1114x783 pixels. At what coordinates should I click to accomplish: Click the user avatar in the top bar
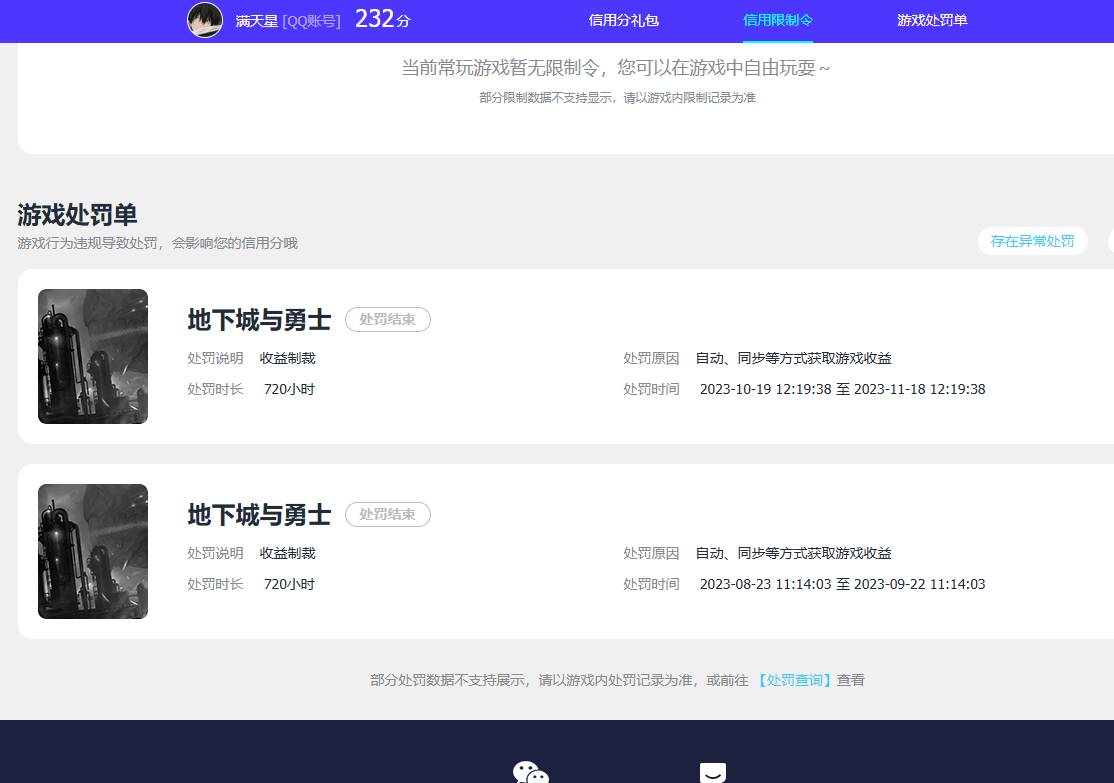205,20
